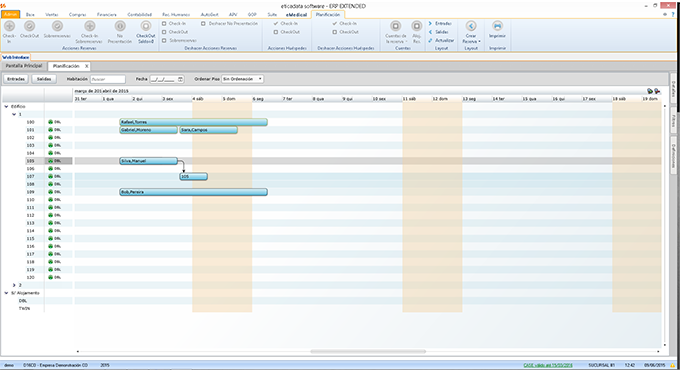Screen dimensions: 680x370
Task: Click the Sobrereservas ribbon icon
Action: coord(57,26)
